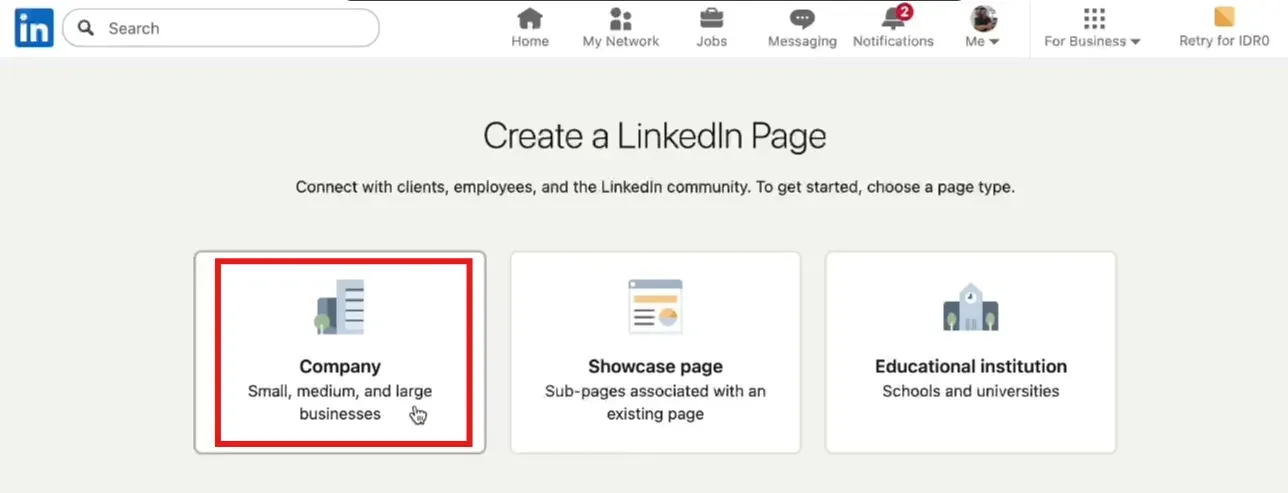Click the magnifier icon in the search bar

pyautogui.click(x=87, y=28)
